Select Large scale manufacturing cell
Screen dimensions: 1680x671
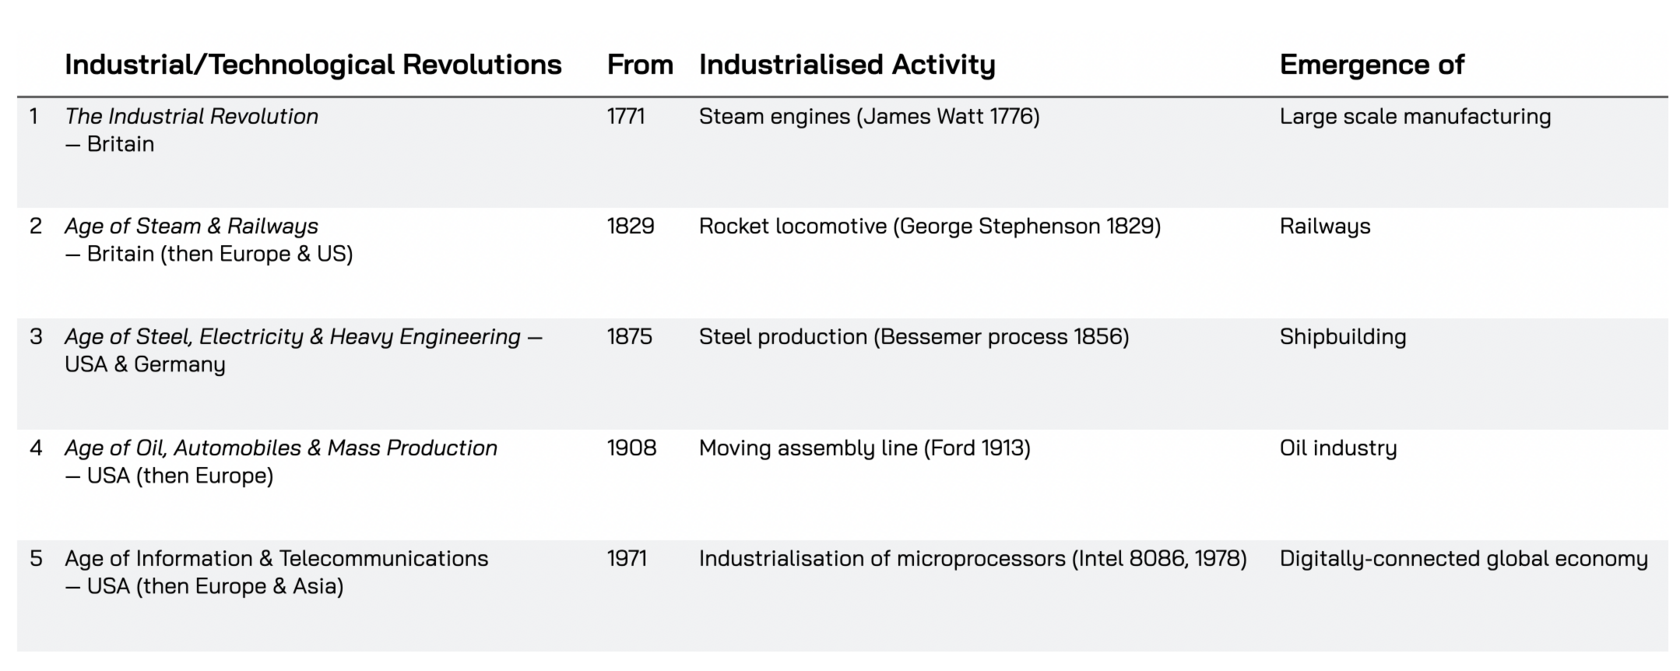click(1415, 116)
